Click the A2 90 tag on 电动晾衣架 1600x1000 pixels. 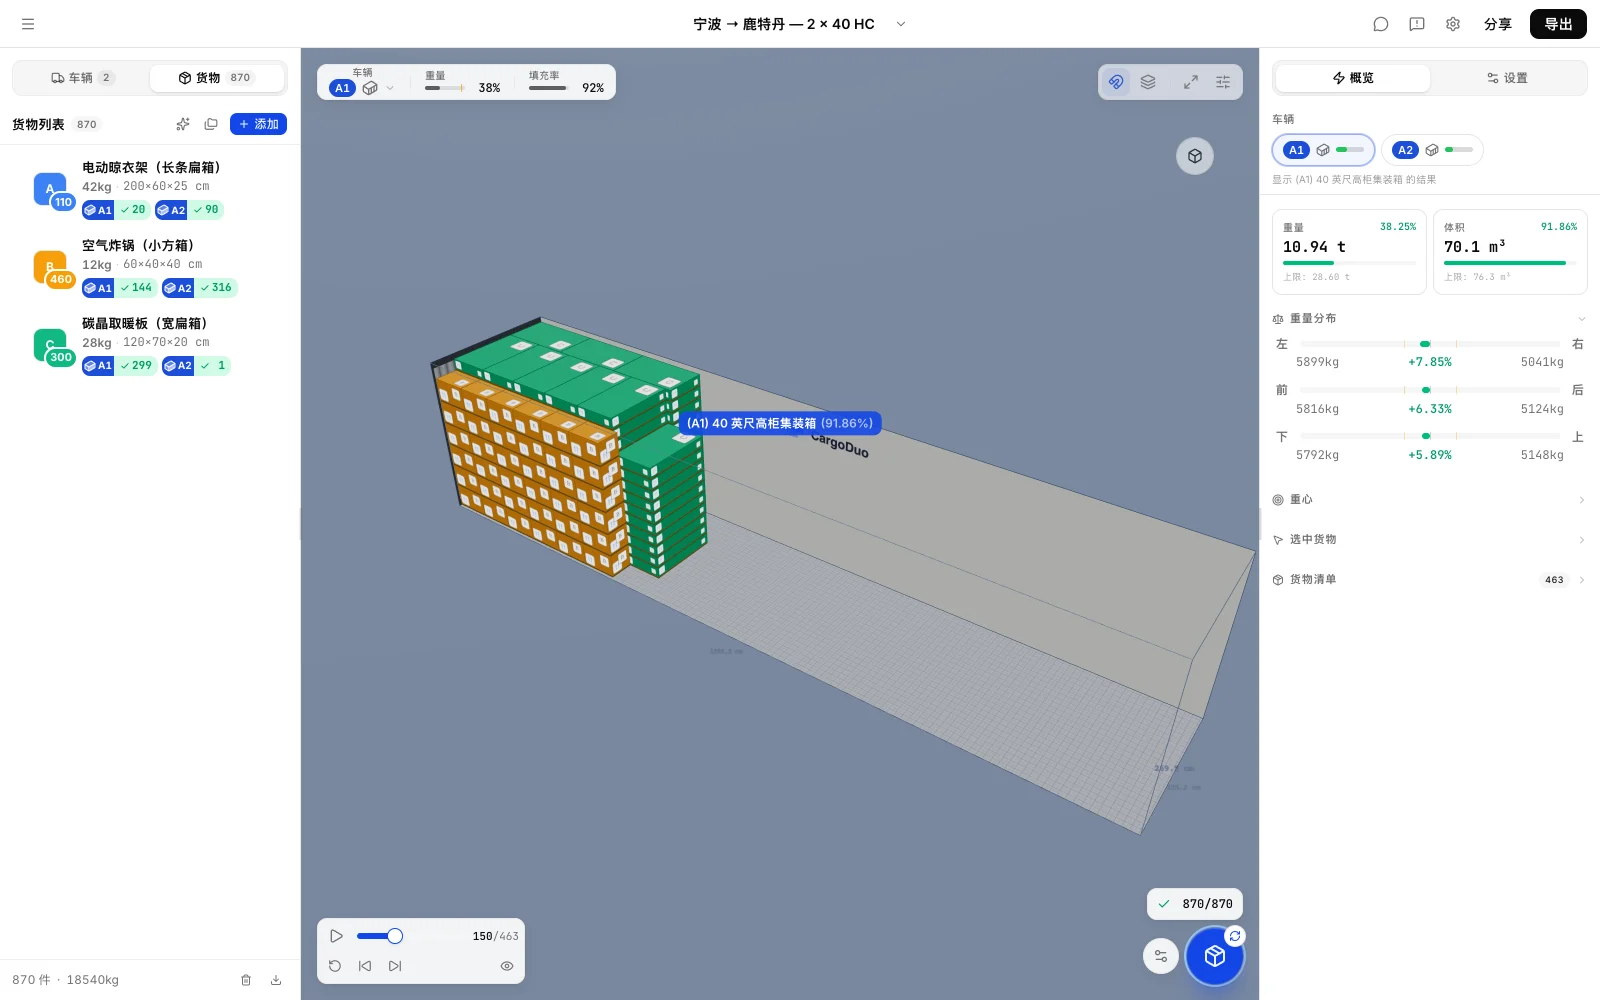pos(189,210)
